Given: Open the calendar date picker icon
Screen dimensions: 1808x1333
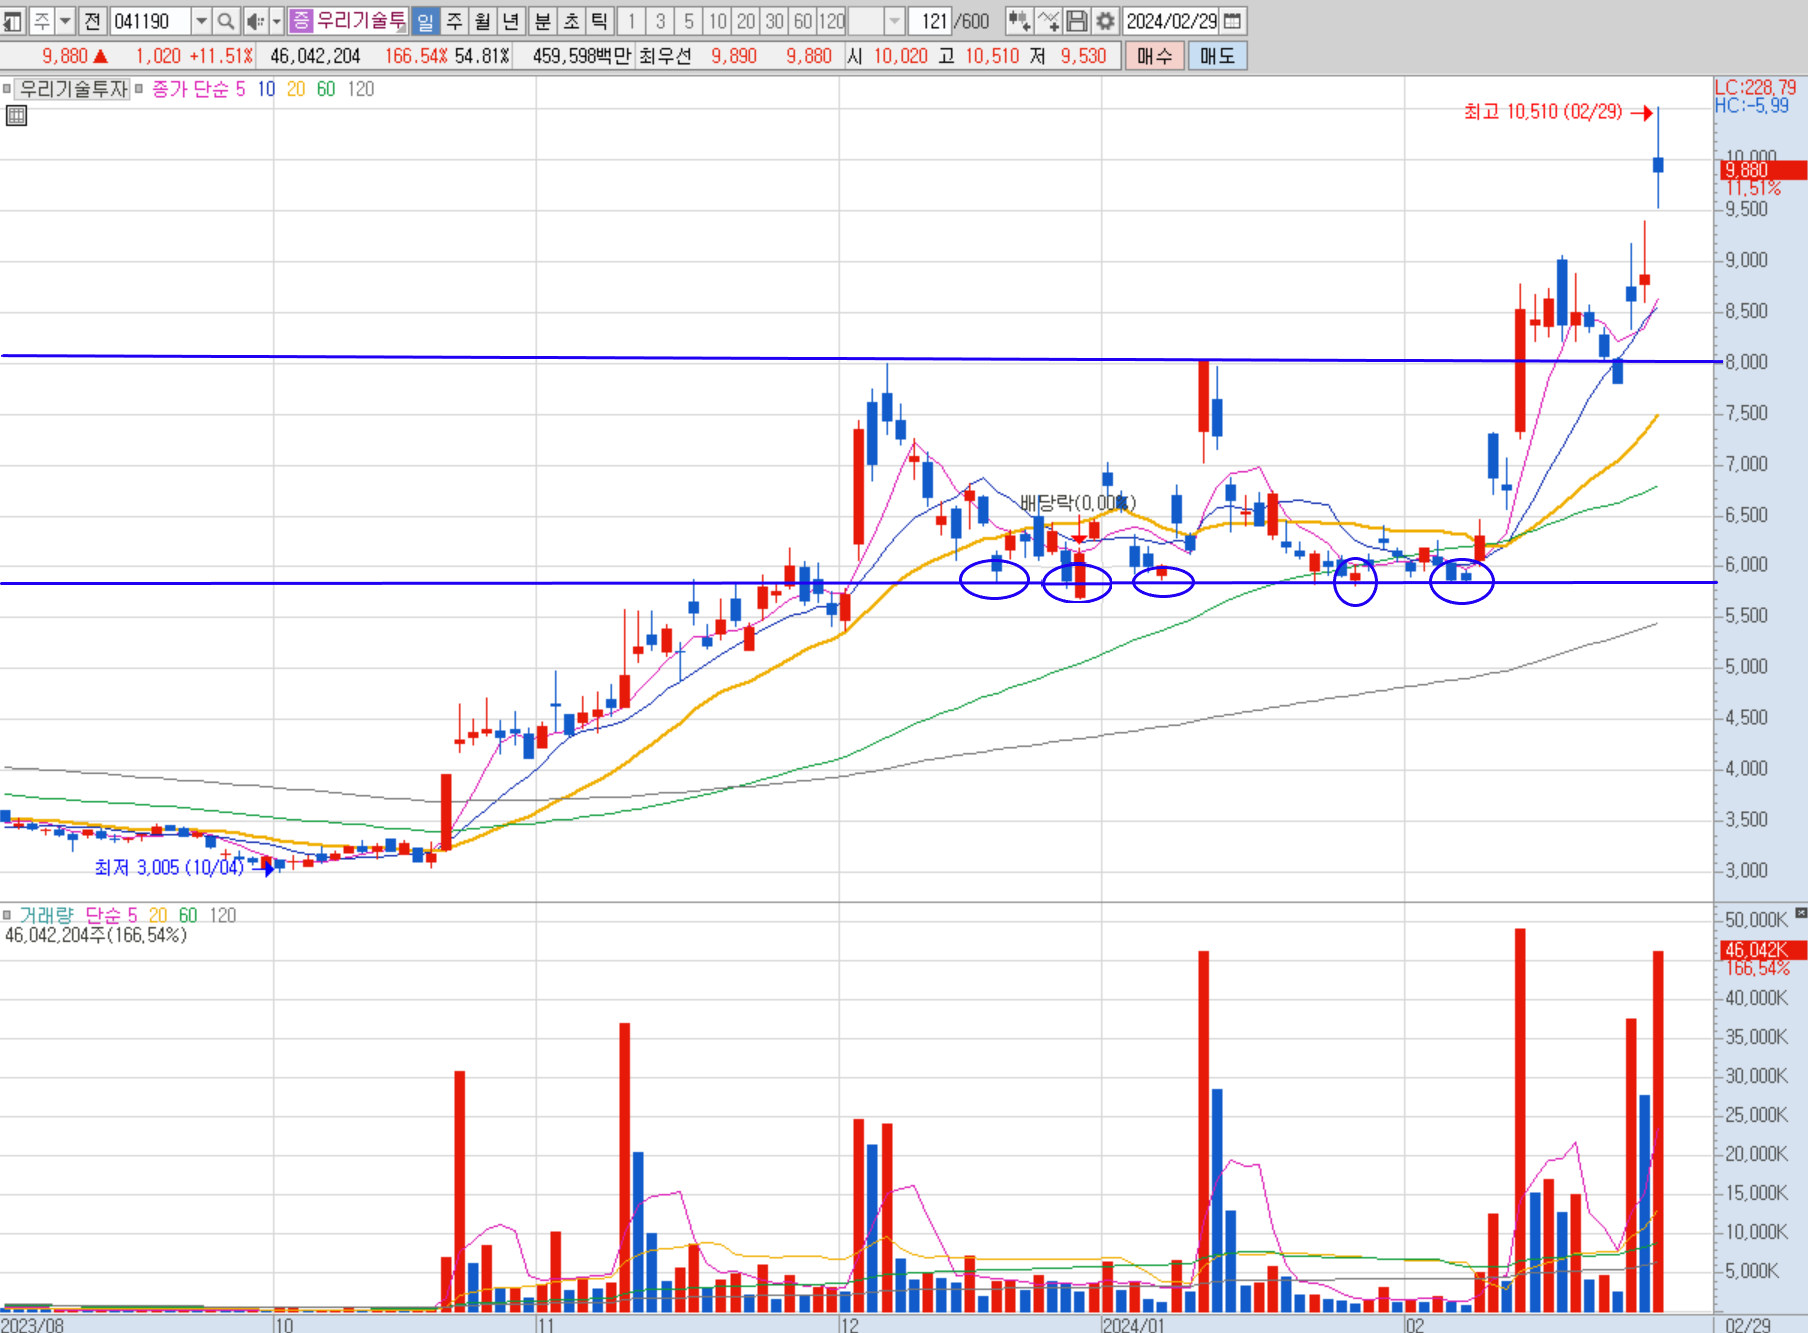Looking at the screenshot, I should pos(1233,21).
